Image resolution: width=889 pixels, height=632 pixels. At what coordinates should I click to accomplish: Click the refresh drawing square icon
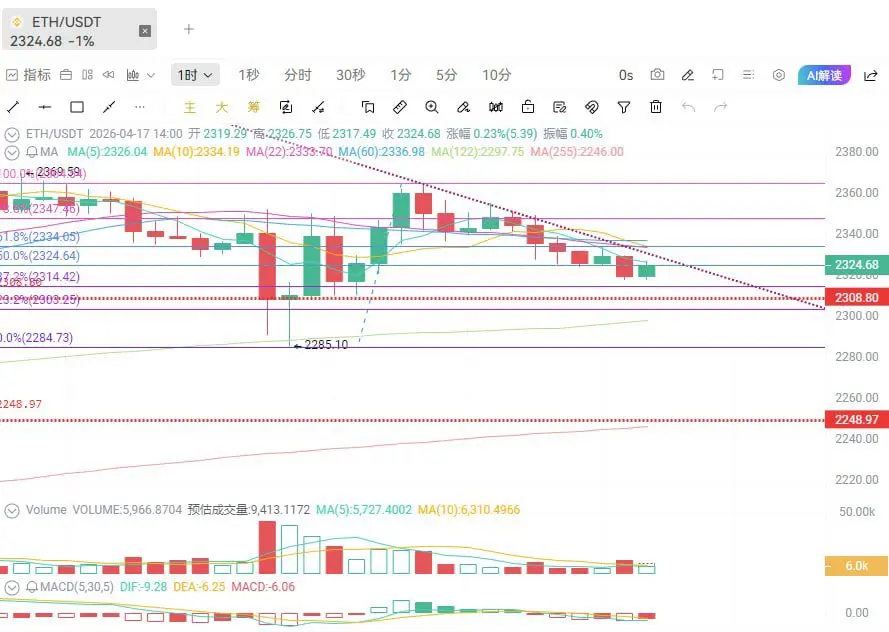pos(286,107)
